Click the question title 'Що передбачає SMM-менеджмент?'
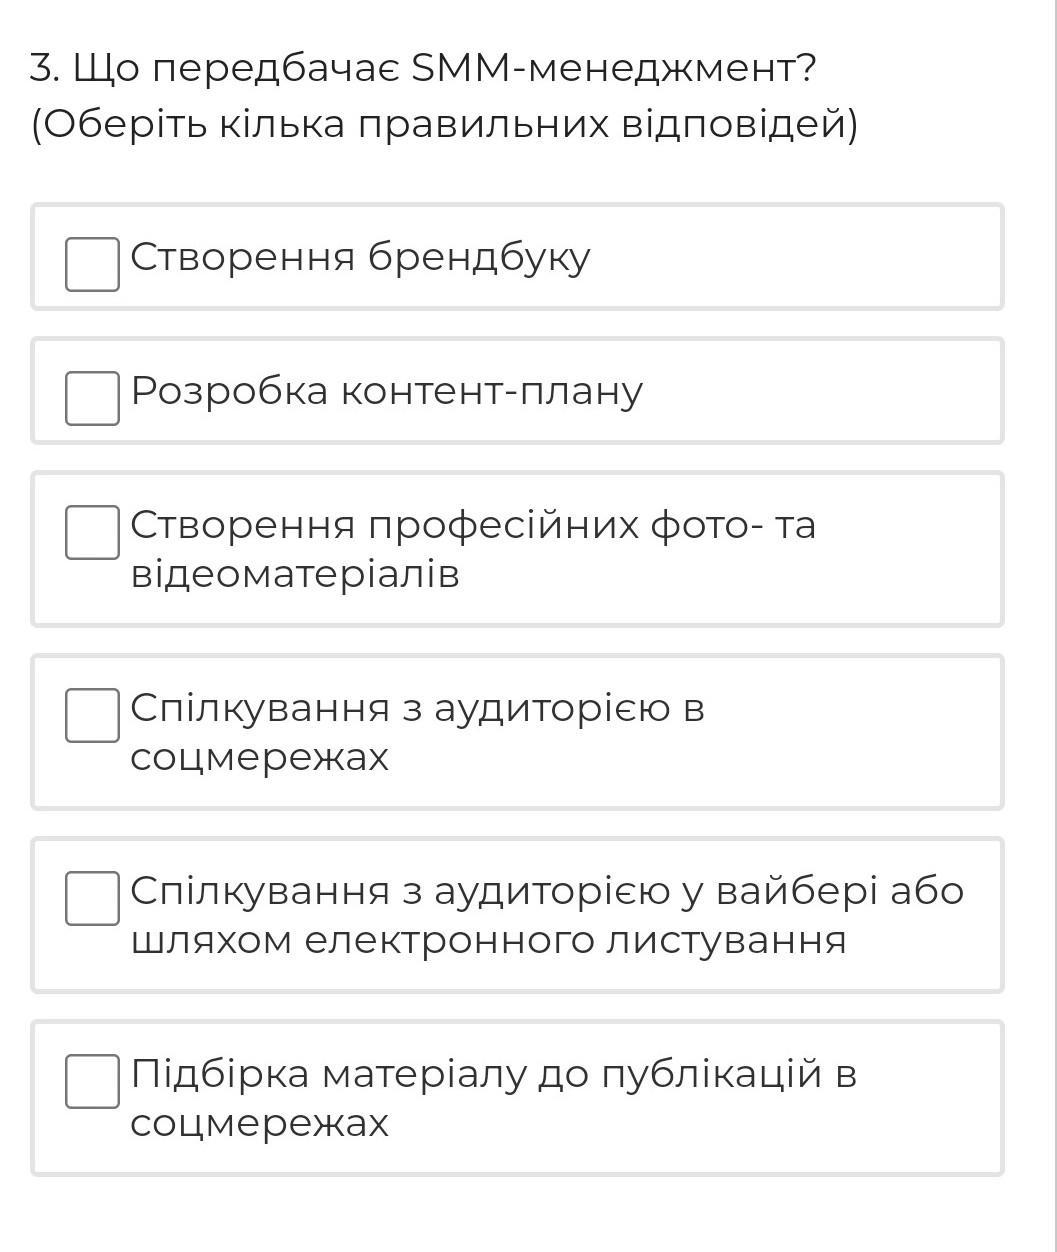The width and height of the screenshot is (1057, 1252). coord(424,68)
